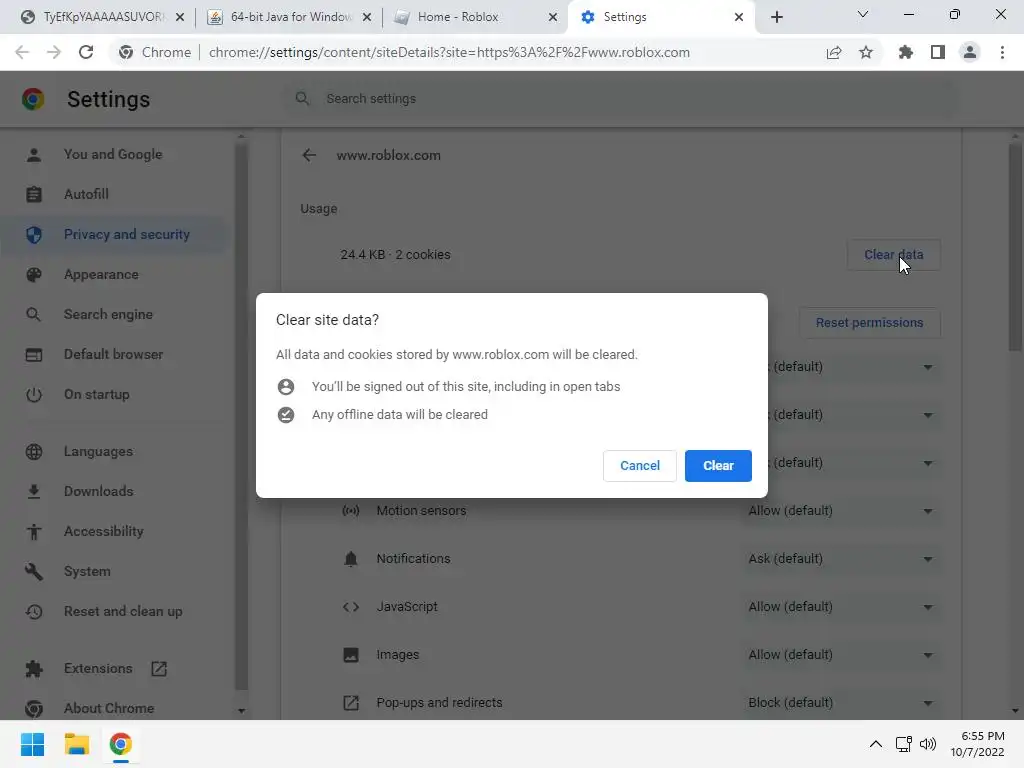Click the Downloads arrow icon
The image size is (1024, 768).
34,492
